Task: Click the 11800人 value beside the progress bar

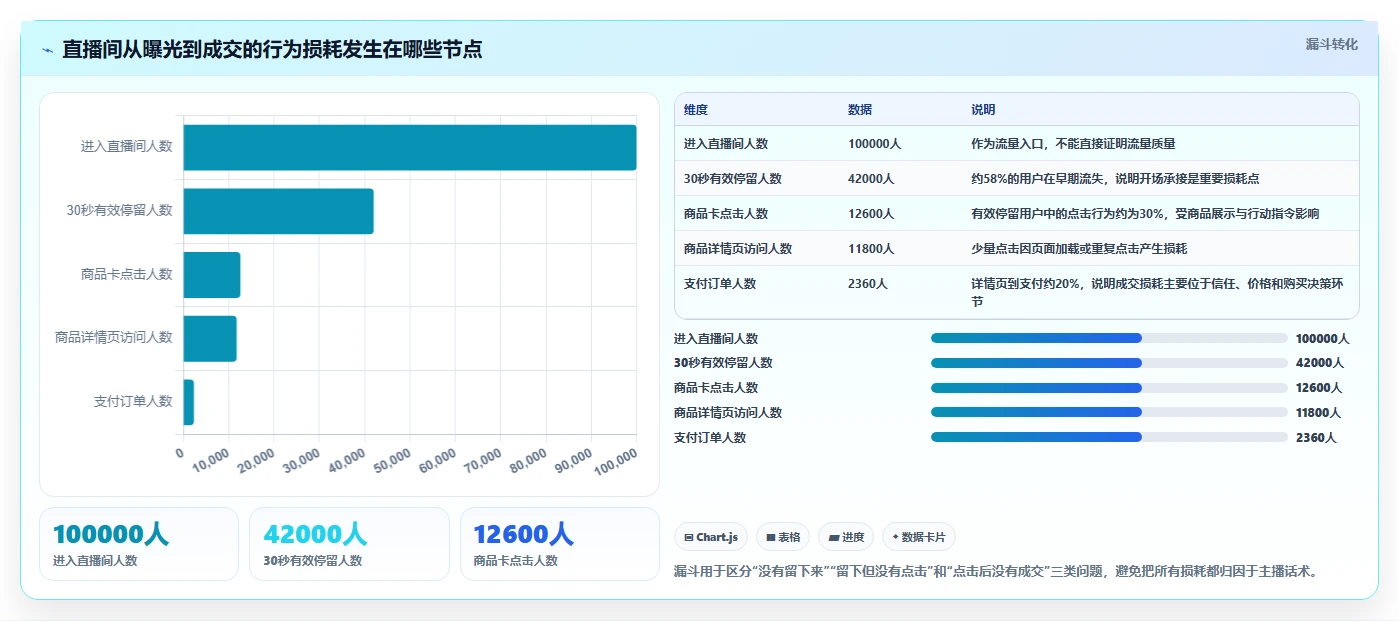Action: (1319, 412)
